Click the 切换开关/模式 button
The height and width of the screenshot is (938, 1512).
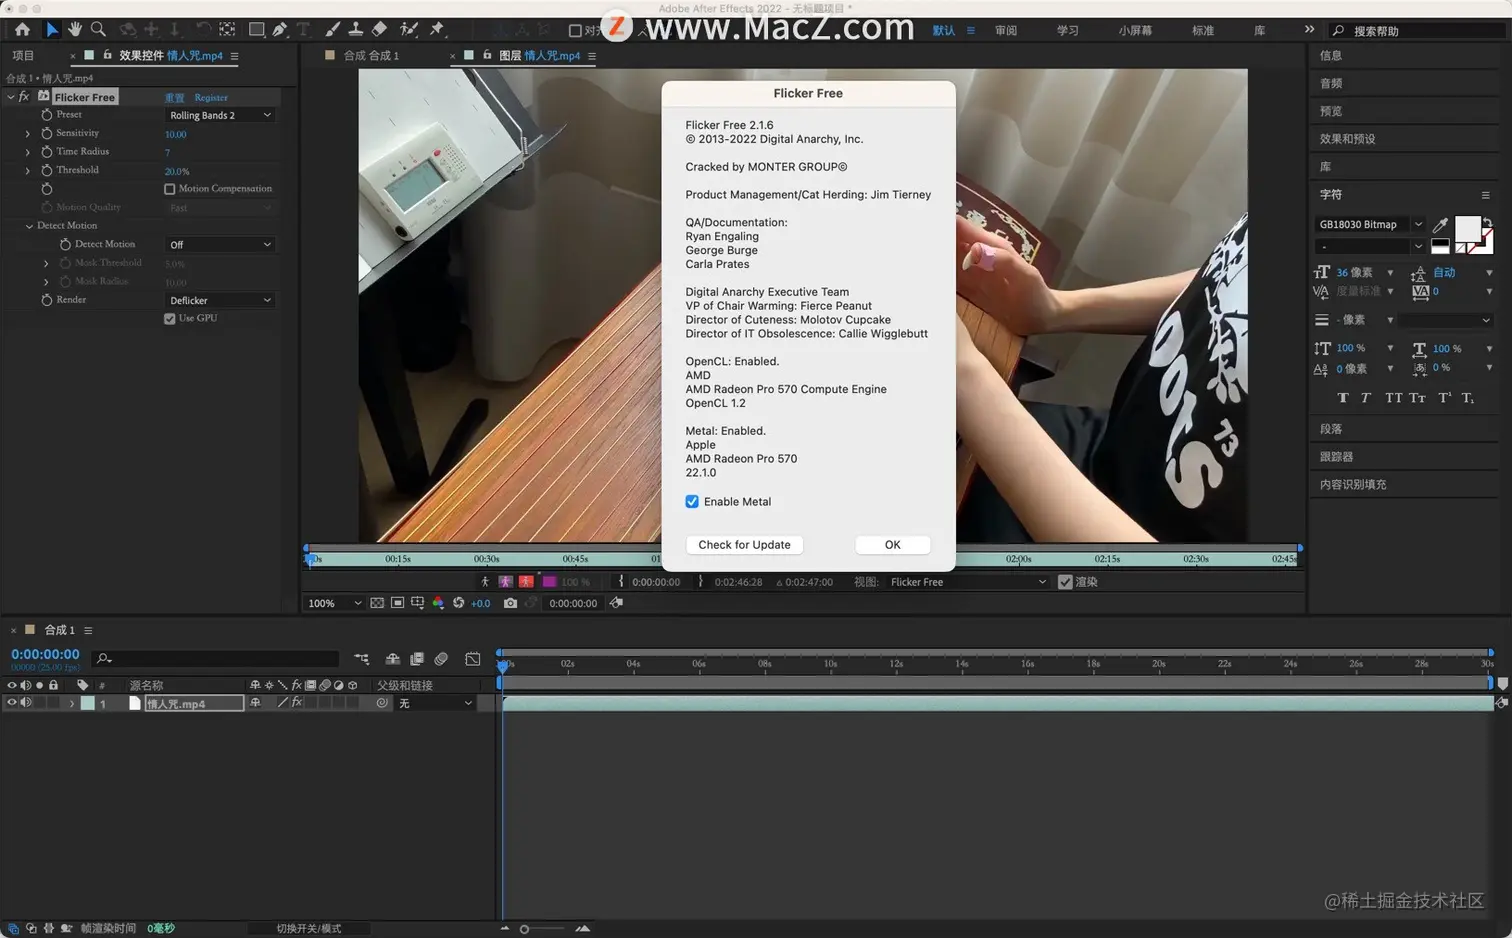point(309,929)
